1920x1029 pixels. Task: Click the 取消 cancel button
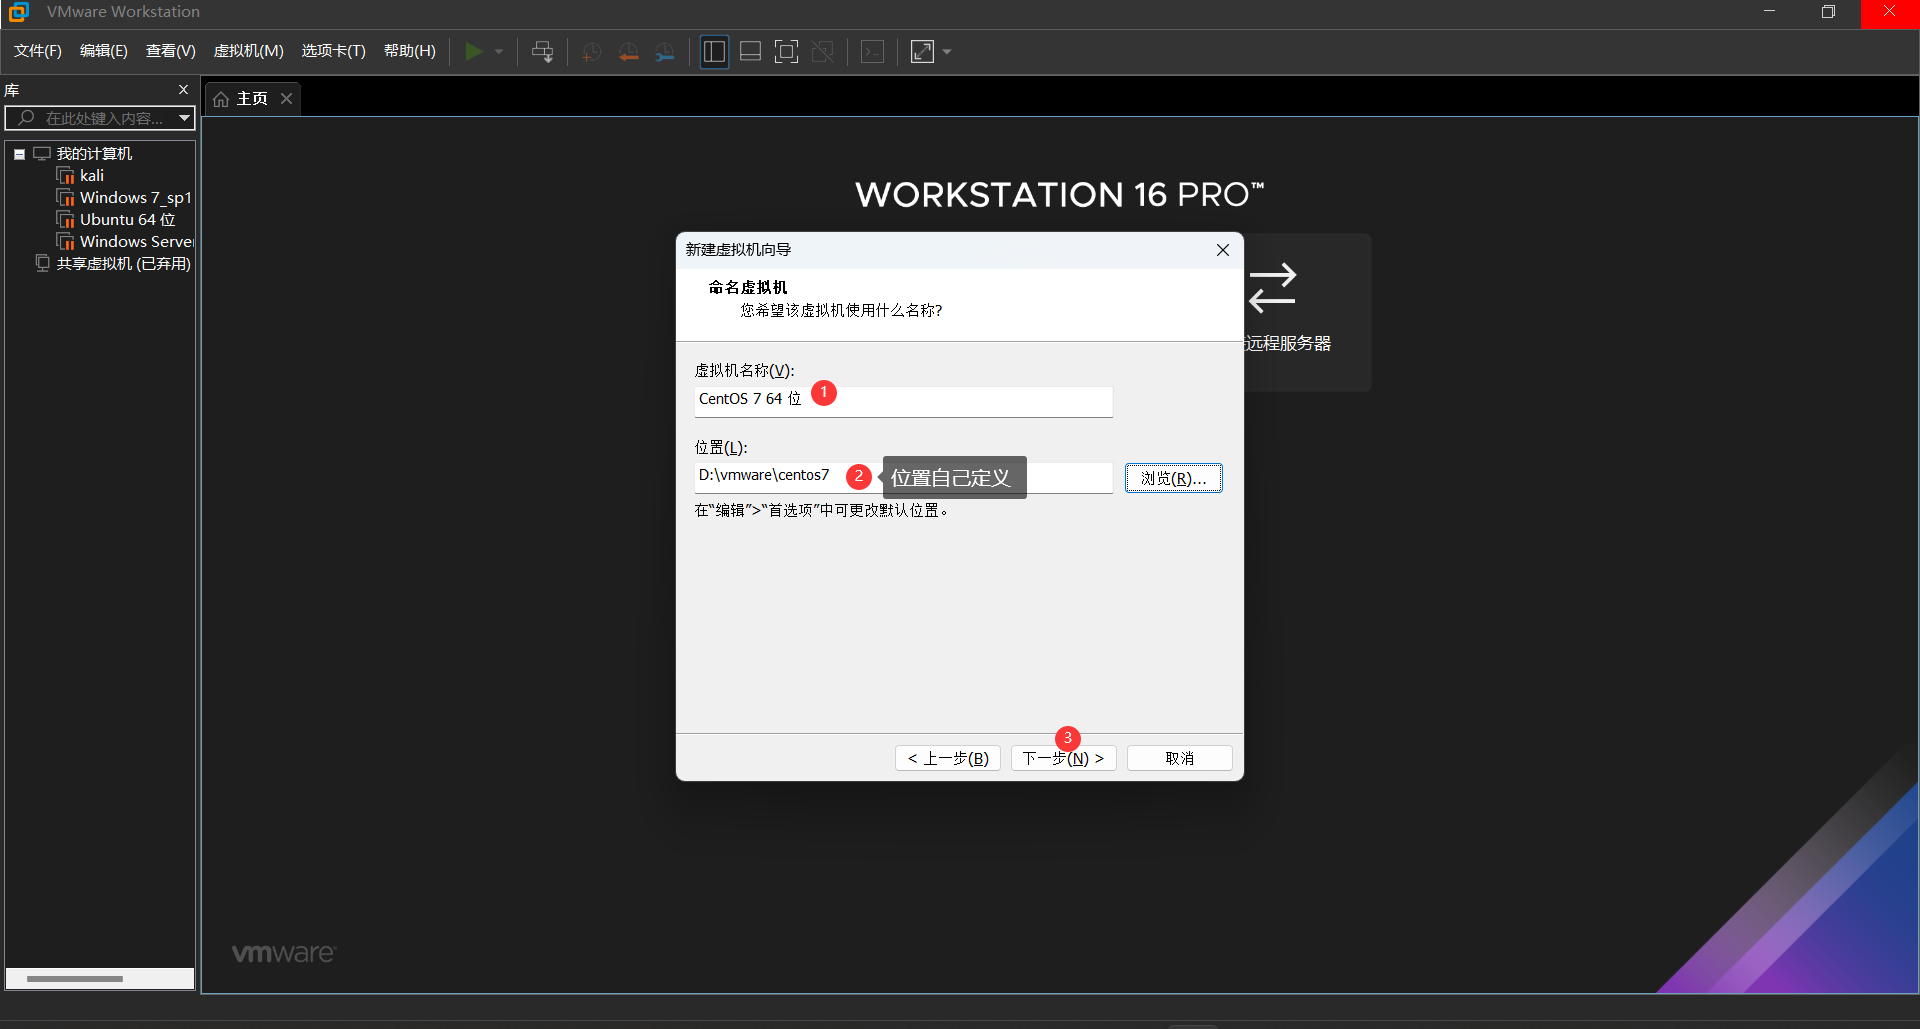1180,758
